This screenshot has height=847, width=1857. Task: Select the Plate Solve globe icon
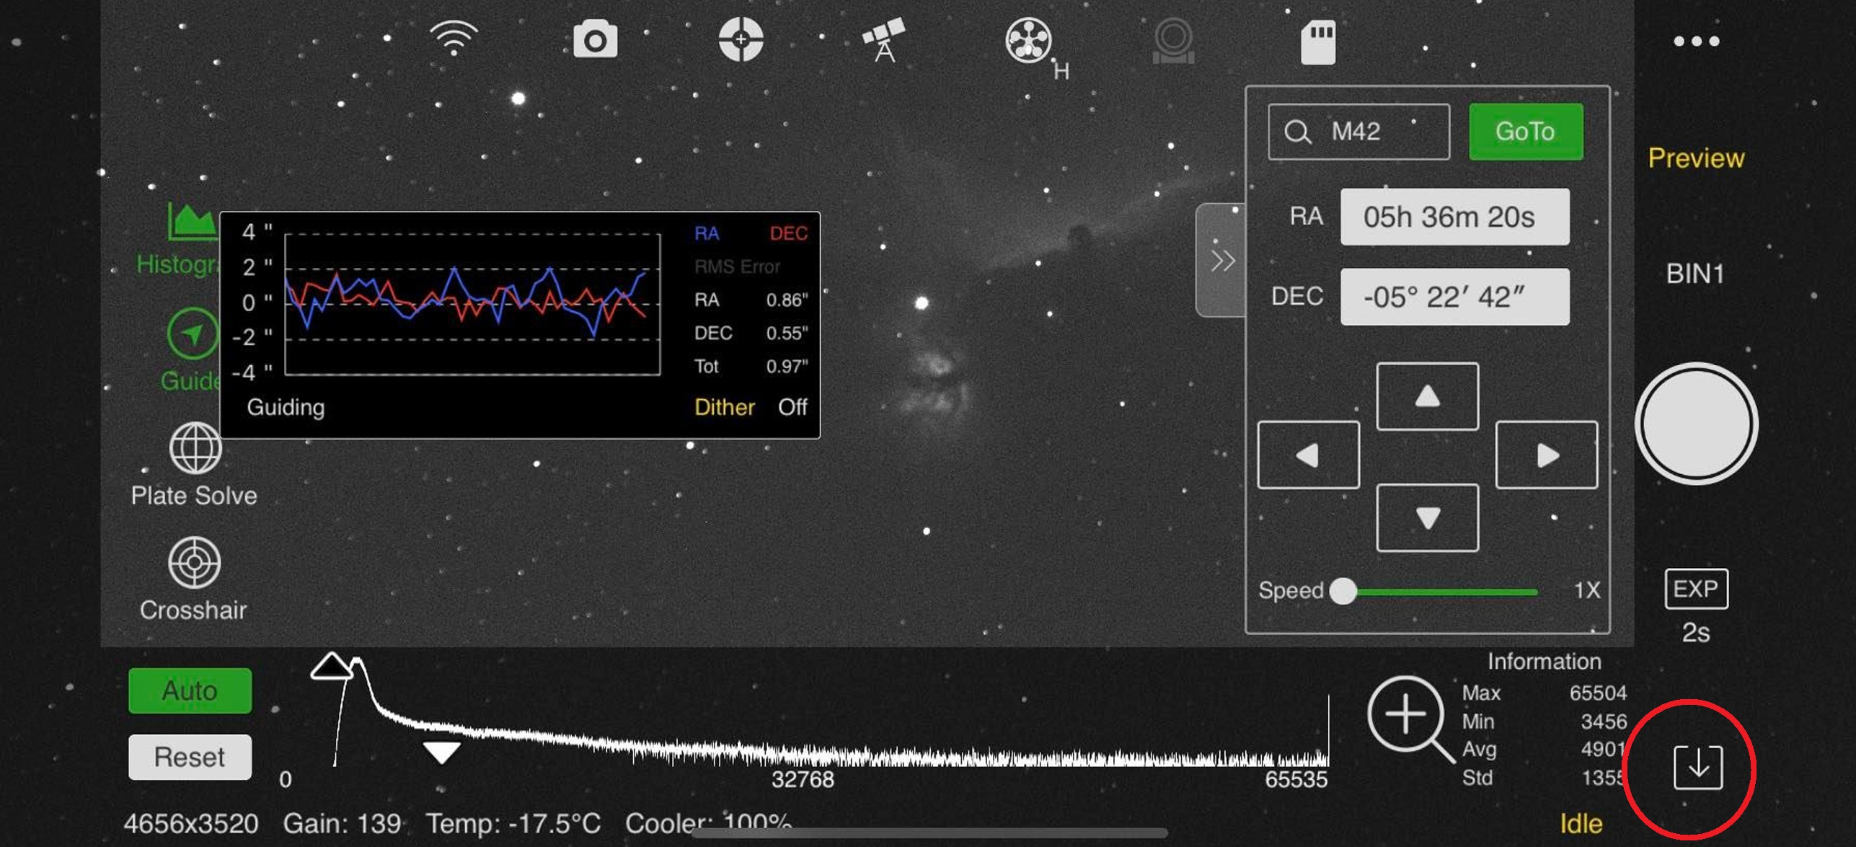195,448
